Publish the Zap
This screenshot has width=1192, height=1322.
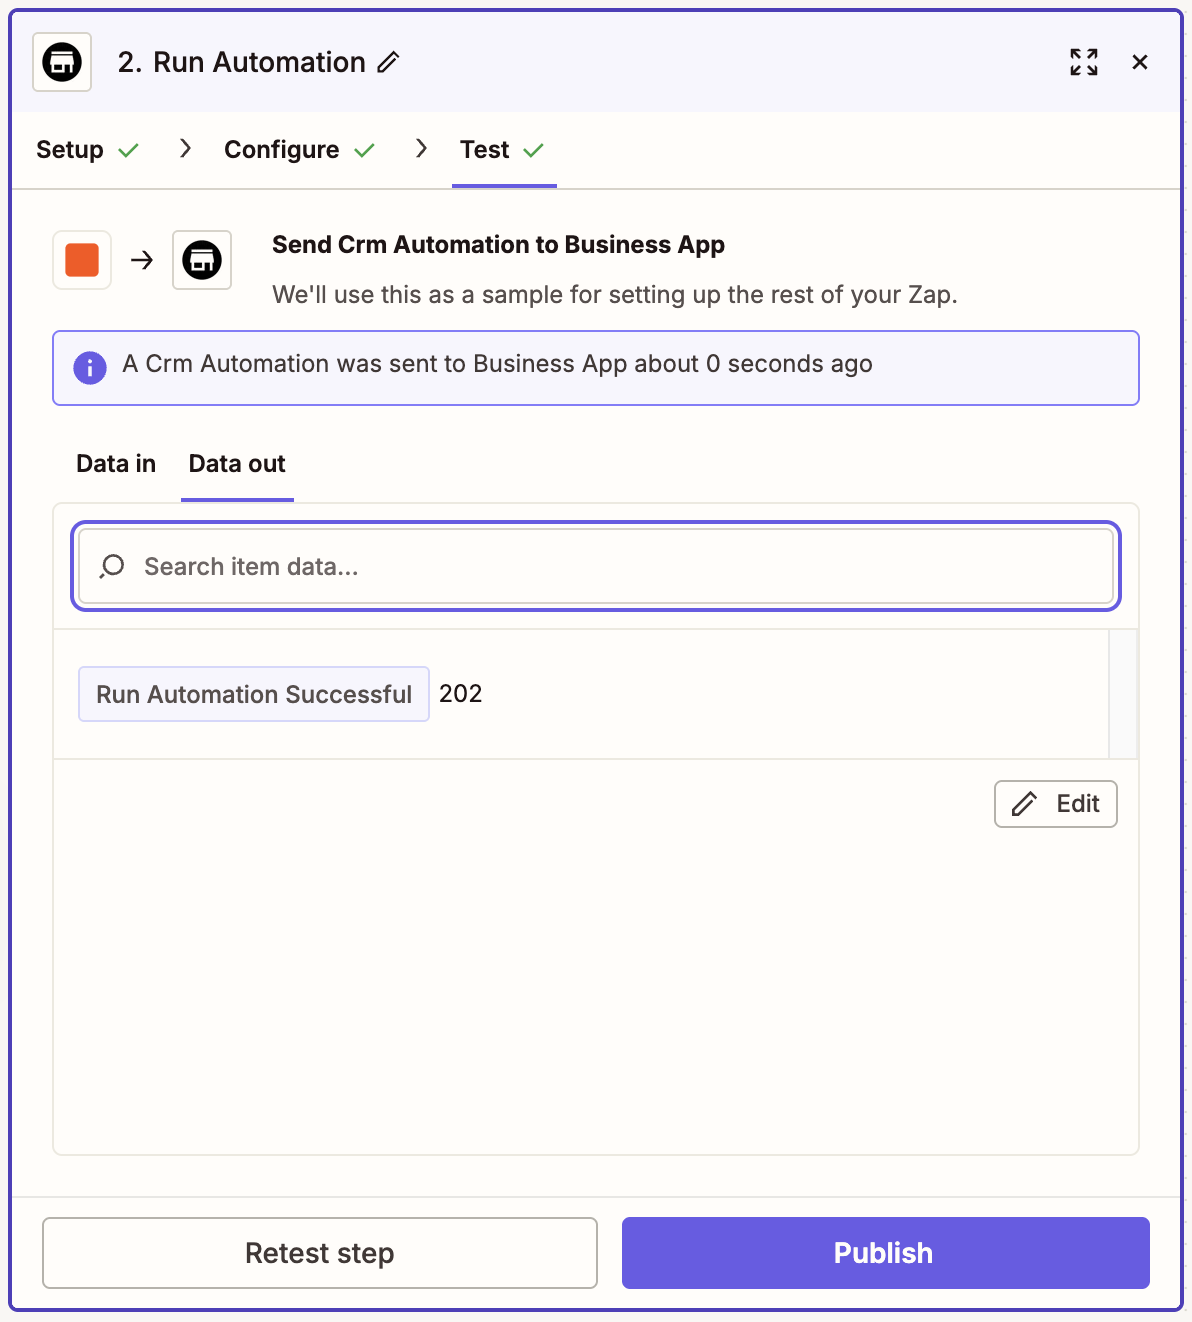885,1253
